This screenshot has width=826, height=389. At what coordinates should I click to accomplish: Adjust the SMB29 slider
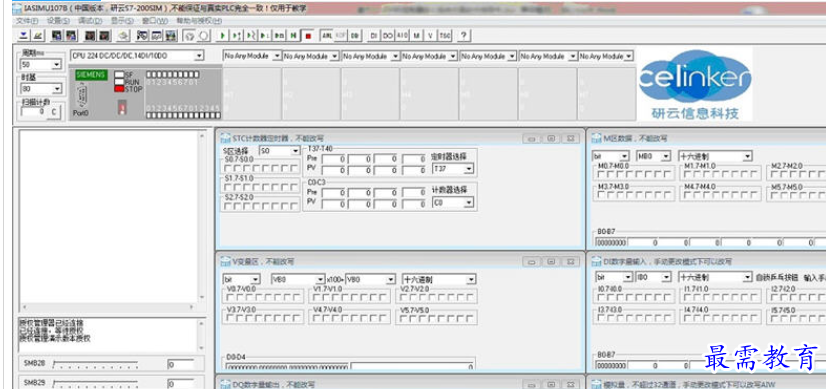point(95,383)
